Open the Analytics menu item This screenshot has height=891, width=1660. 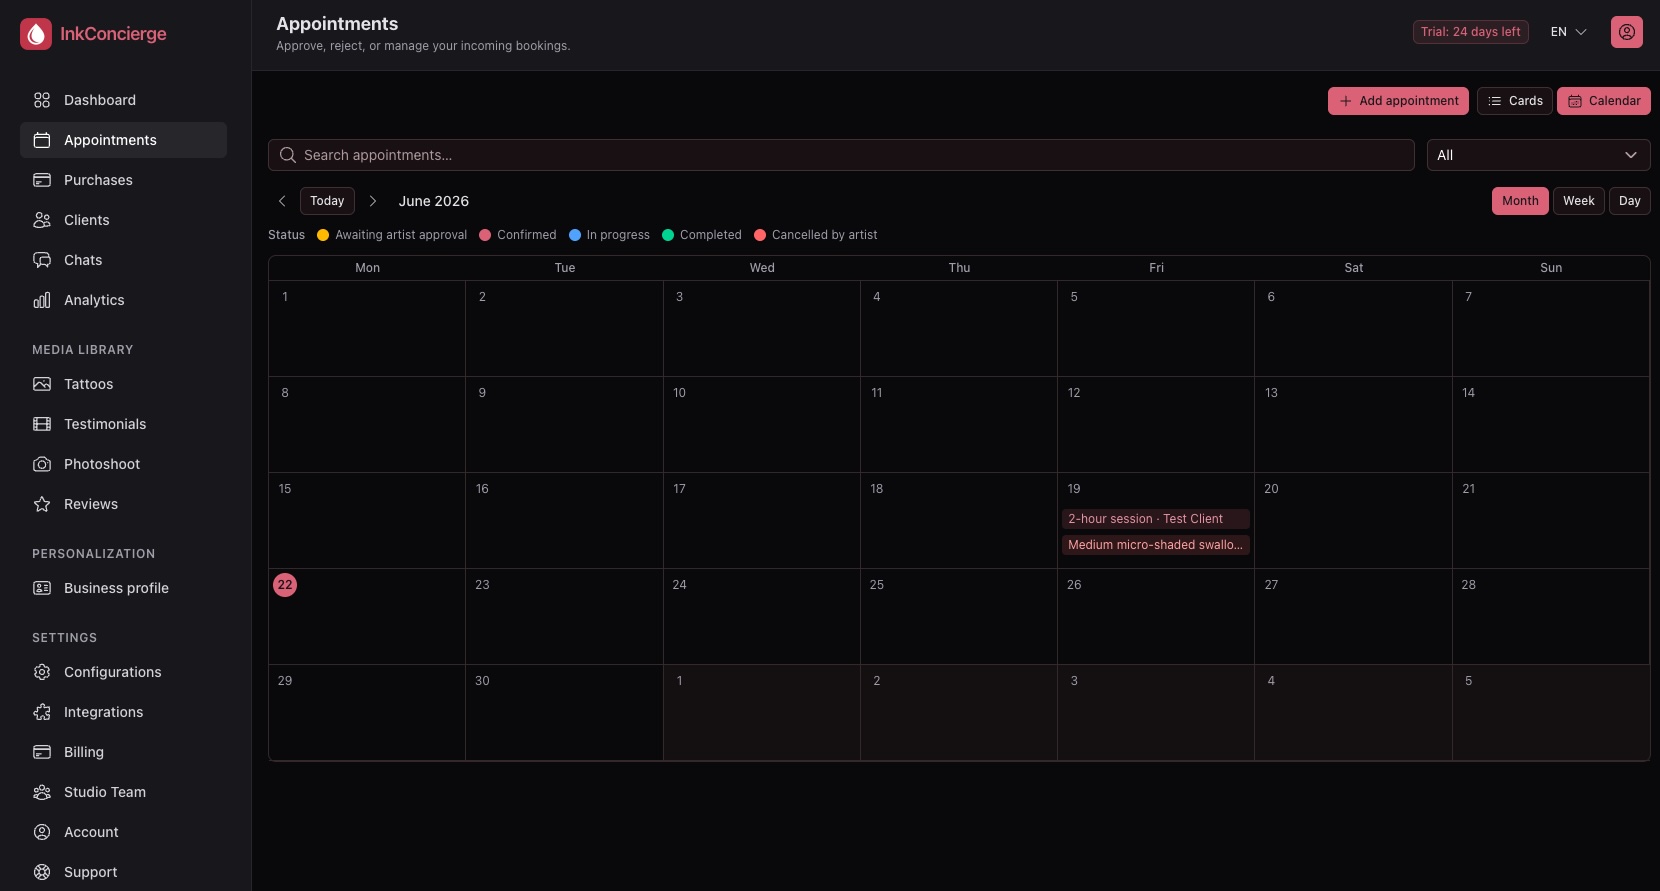[123, 300]
